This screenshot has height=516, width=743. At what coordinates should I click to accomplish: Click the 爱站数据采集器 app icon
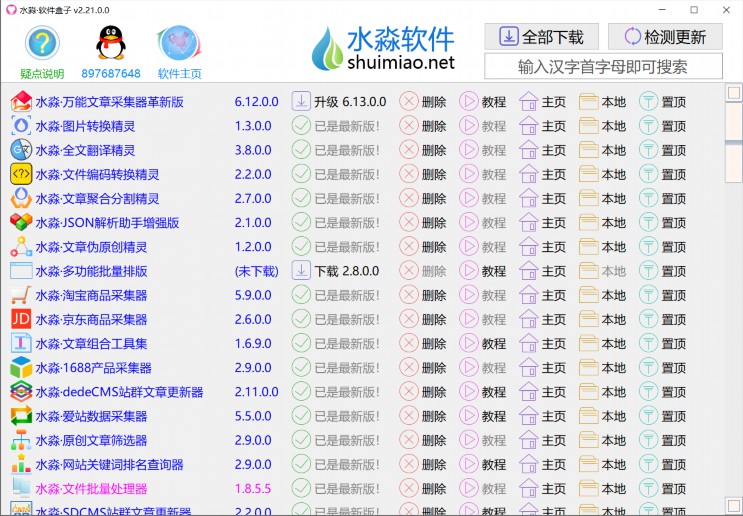[21, 416]
